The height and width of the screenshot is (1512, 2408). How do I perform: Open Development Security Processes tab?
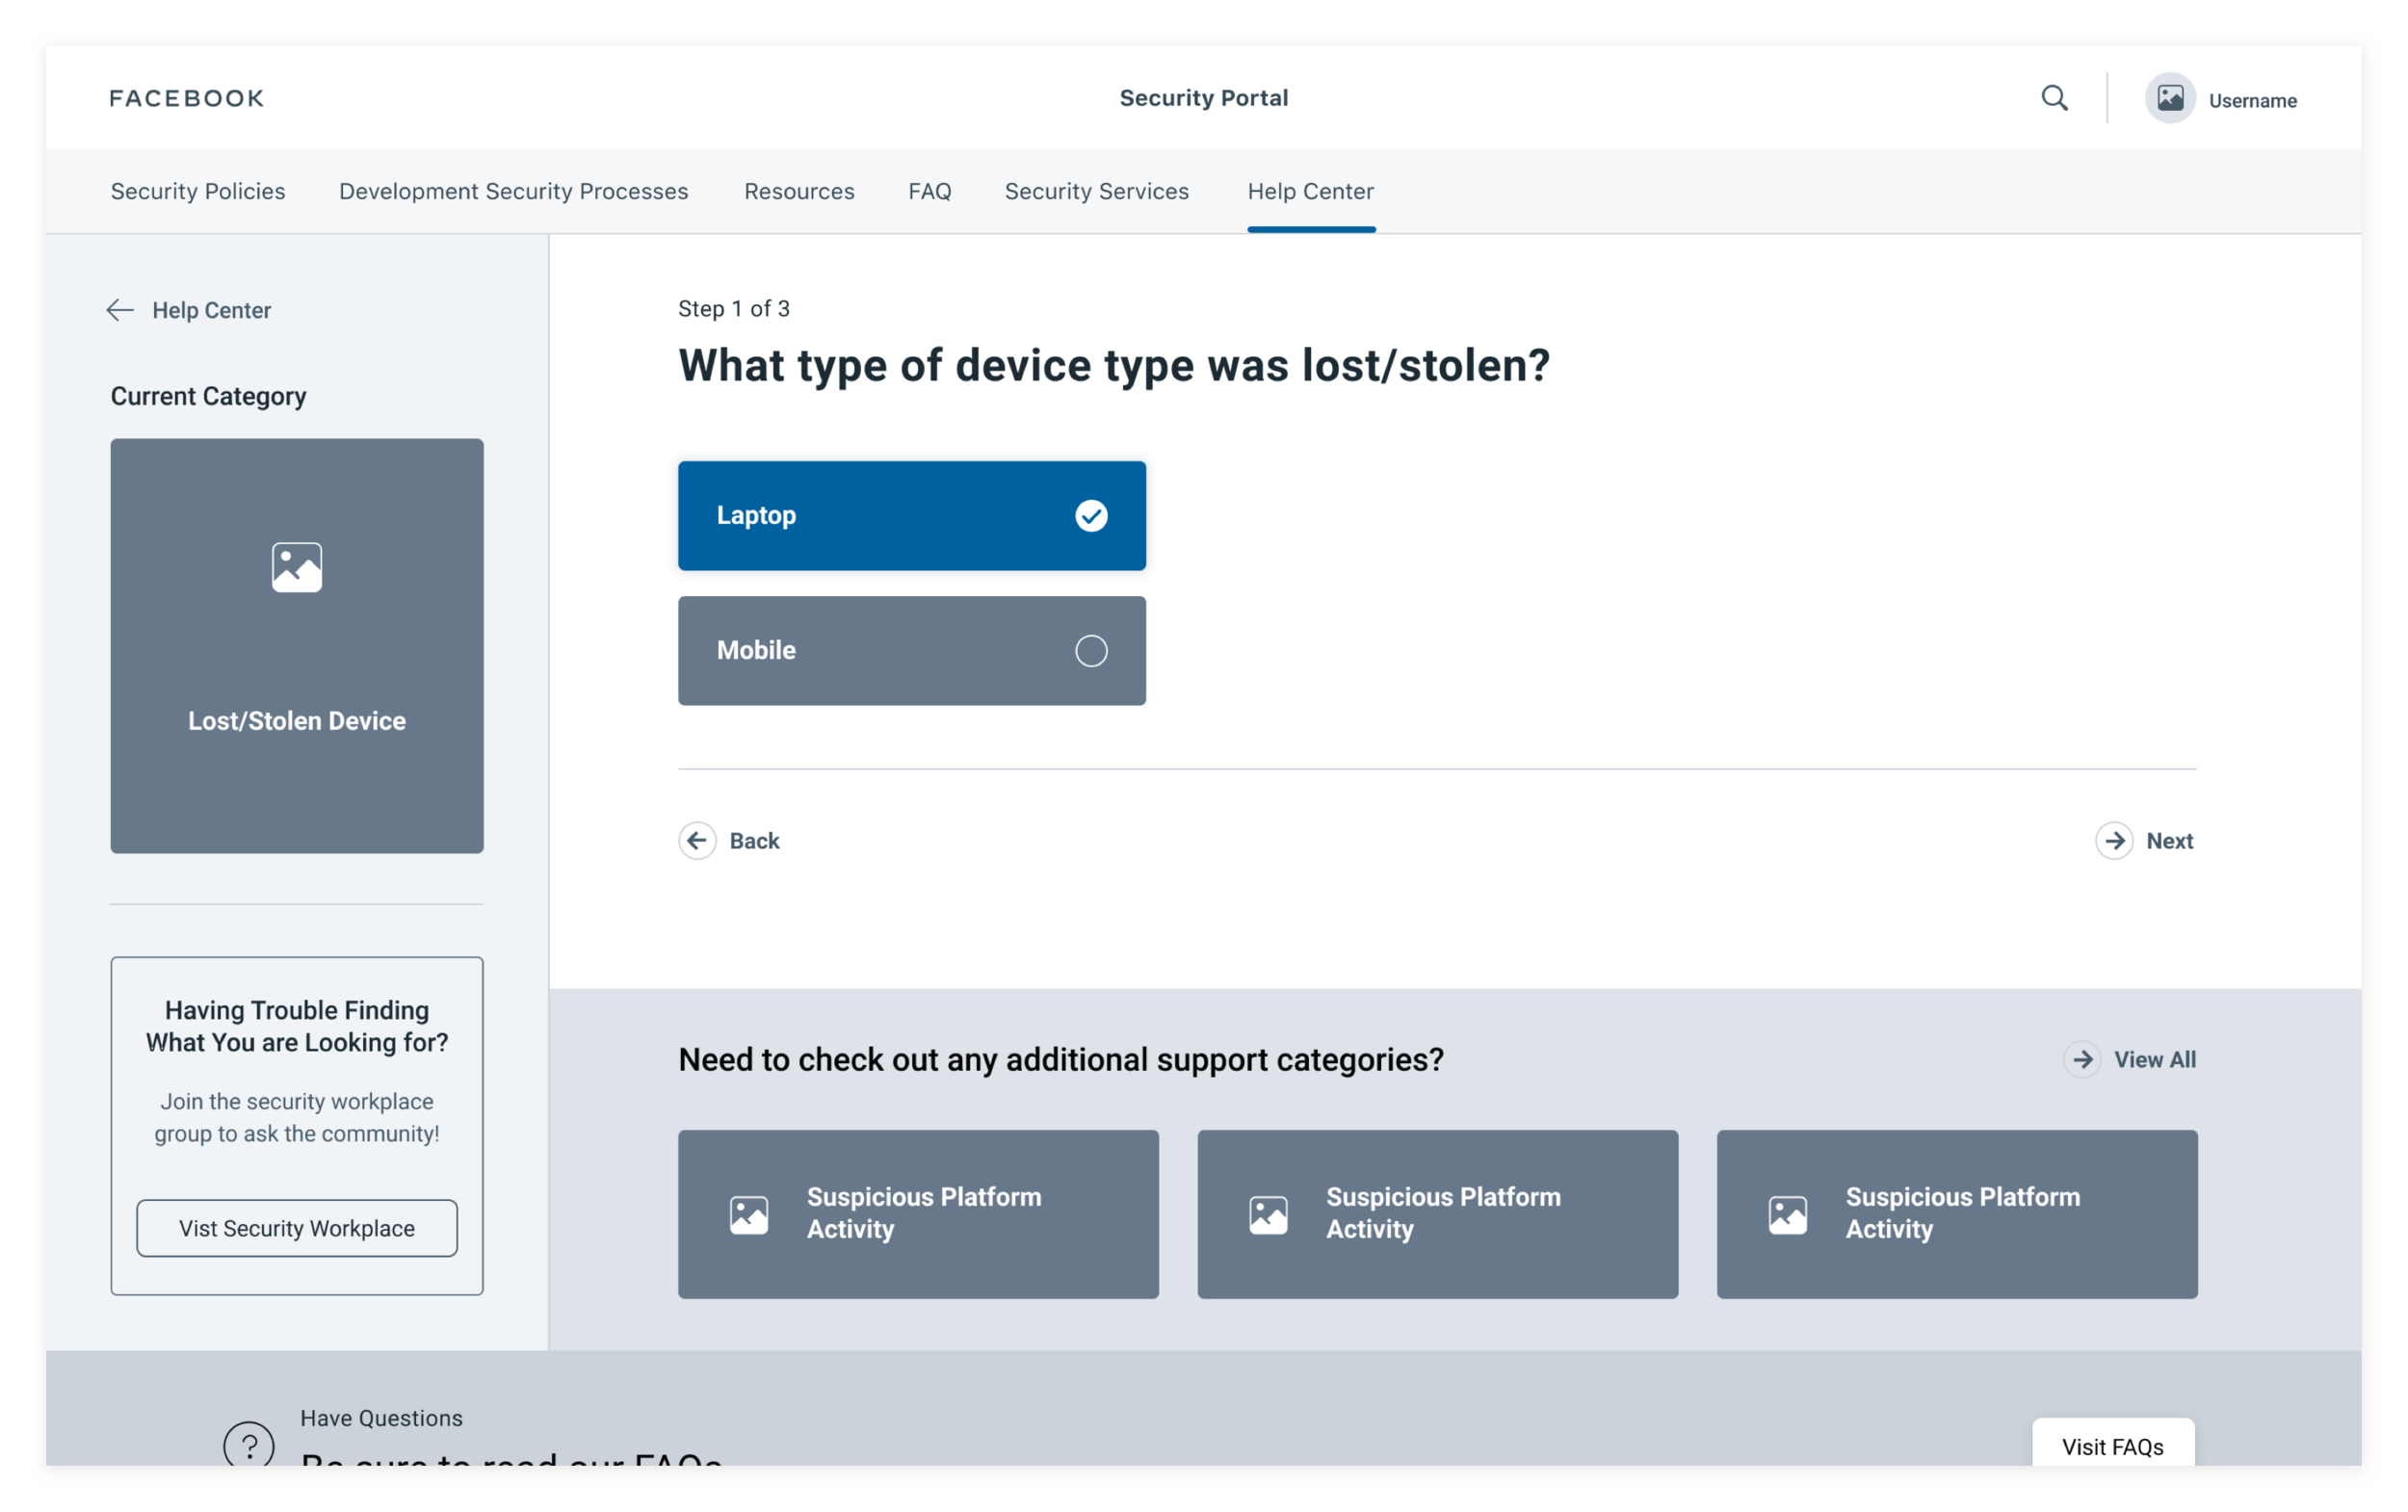click(513, 191)
